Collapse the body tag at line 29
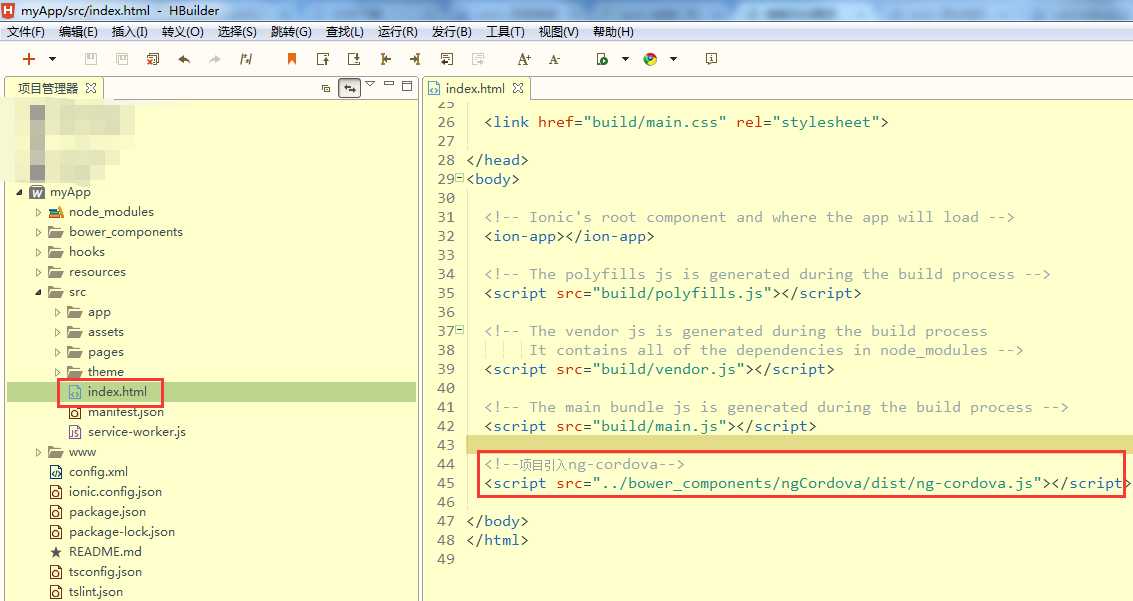Image resolution: width=1133 pixels, height=601 pixels. click(x=460, y=178)
